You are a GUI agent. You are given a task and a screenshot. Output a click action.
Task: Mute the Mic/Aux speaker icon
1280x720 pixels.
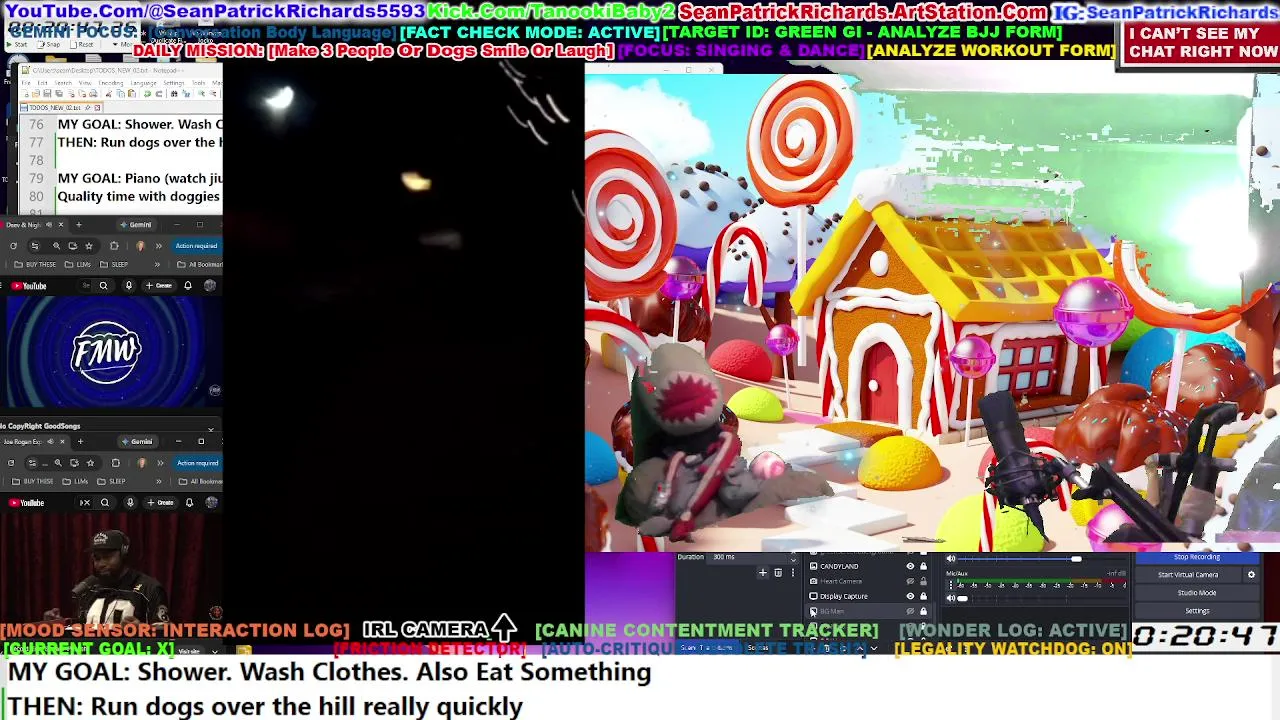951,598
